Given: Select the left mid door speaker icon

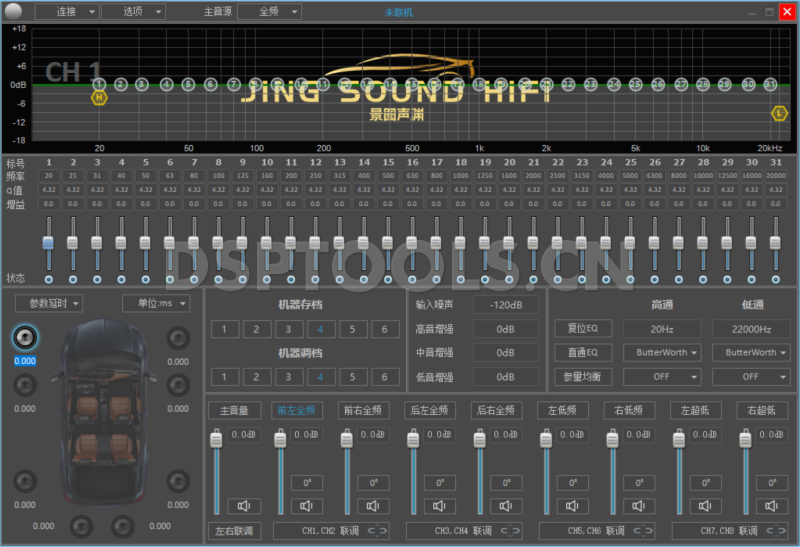Looking at the screenshot, I should (25, 385).
